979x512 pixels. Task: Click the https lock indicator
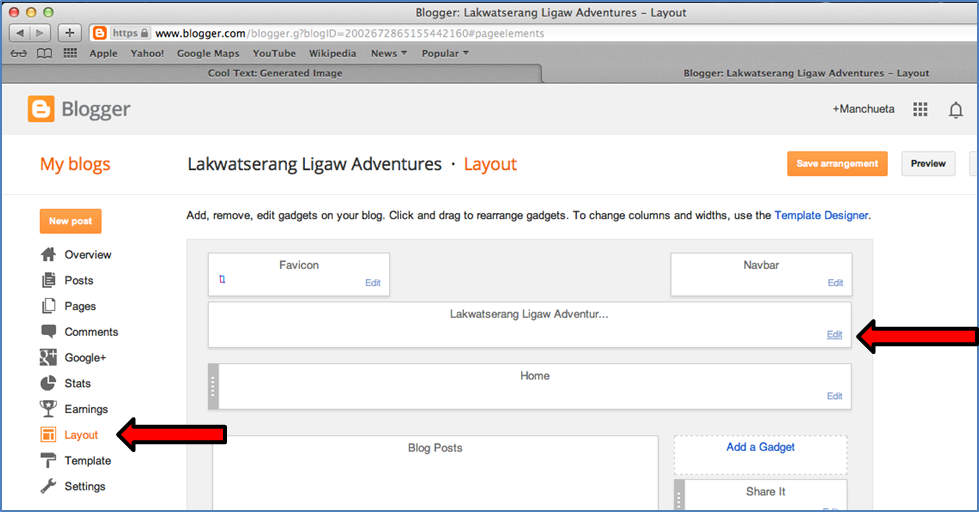pos(130,33)
